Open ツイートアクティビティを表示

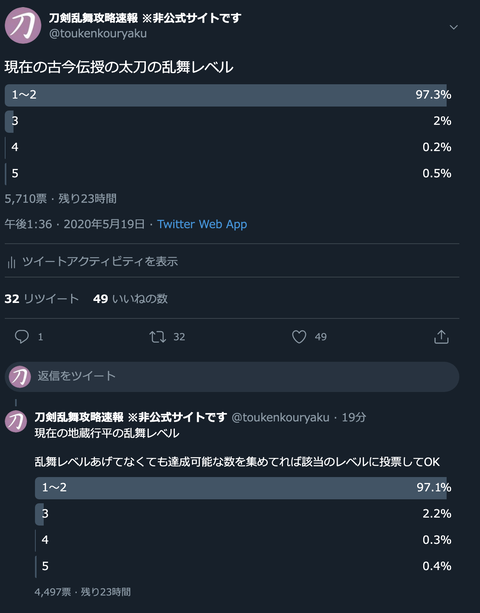(x=100, y=262)
